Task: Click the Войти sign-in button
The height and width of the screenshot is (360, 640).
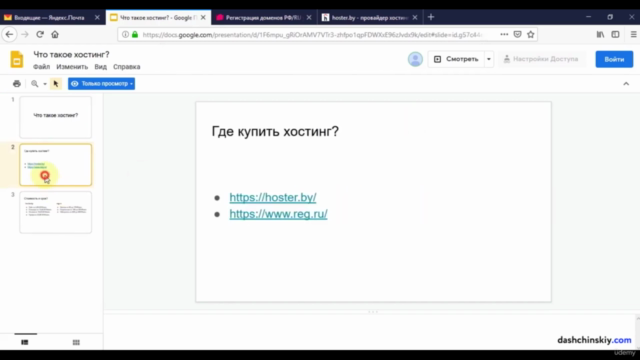Action: [x=614, y=59]
